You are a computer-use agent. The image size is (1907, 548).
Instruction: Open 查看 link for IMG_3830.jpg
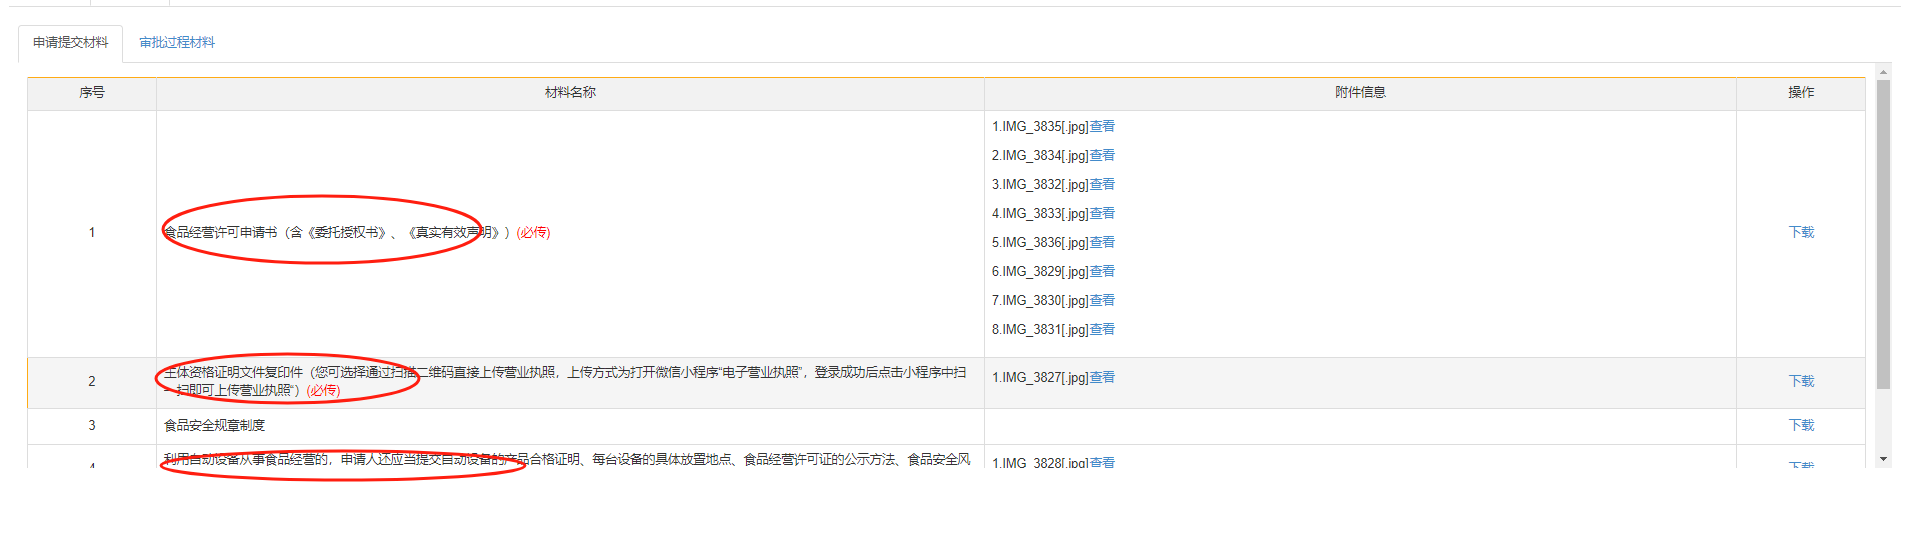[1102, 300]
